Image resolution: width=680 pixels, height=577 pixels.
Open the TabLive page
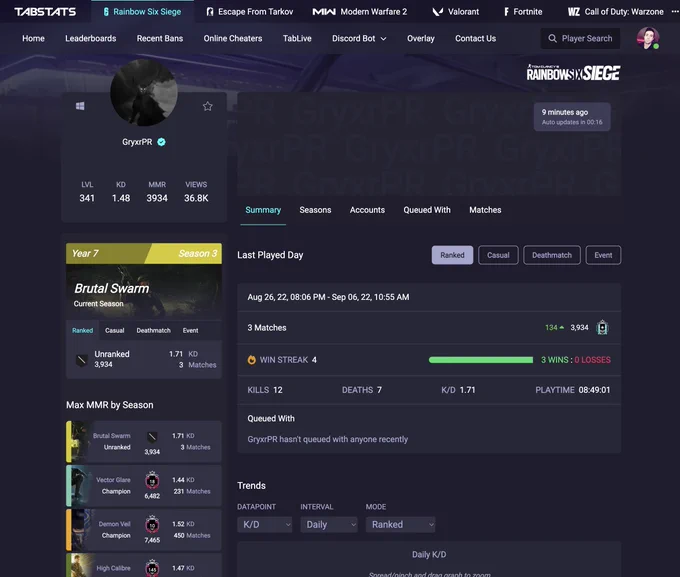(297, 39)
